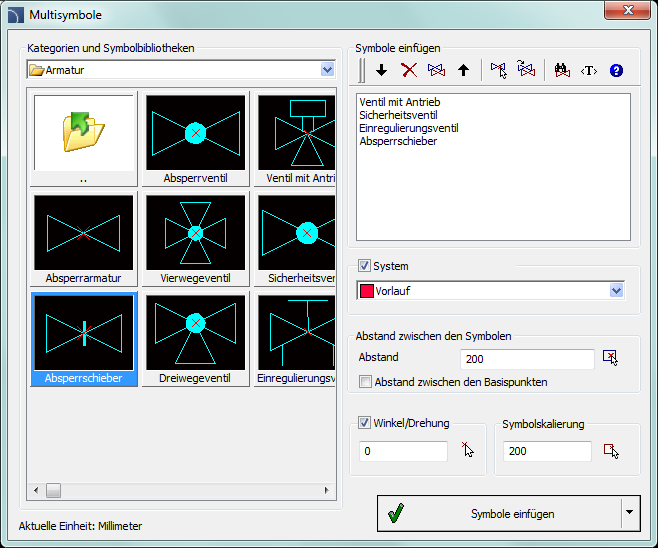Open the arrow next to Symbole einfügen

[x=628, y=513]
